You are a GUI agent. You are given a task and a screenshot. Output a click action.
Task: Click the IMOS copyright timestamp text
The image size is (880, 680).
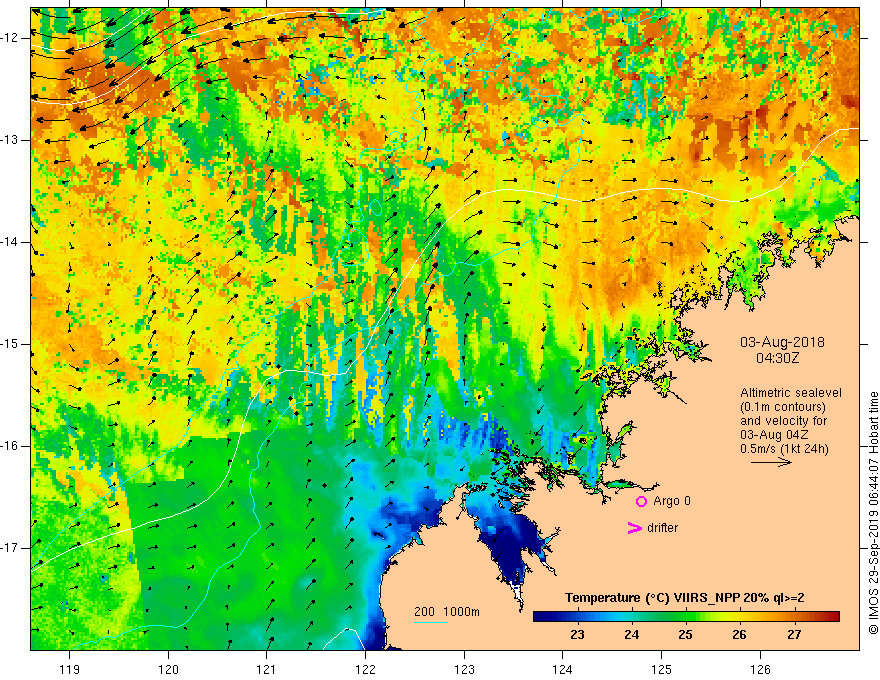pos(873,513)
